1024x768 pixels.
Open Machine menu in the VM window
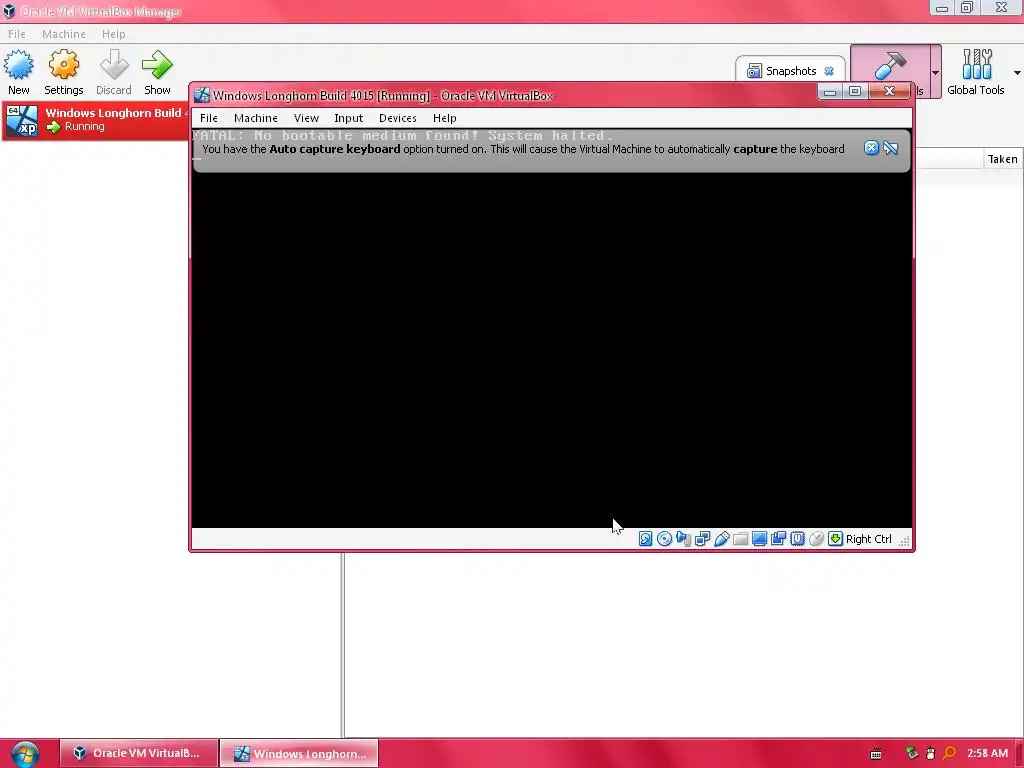click(256, 118)
